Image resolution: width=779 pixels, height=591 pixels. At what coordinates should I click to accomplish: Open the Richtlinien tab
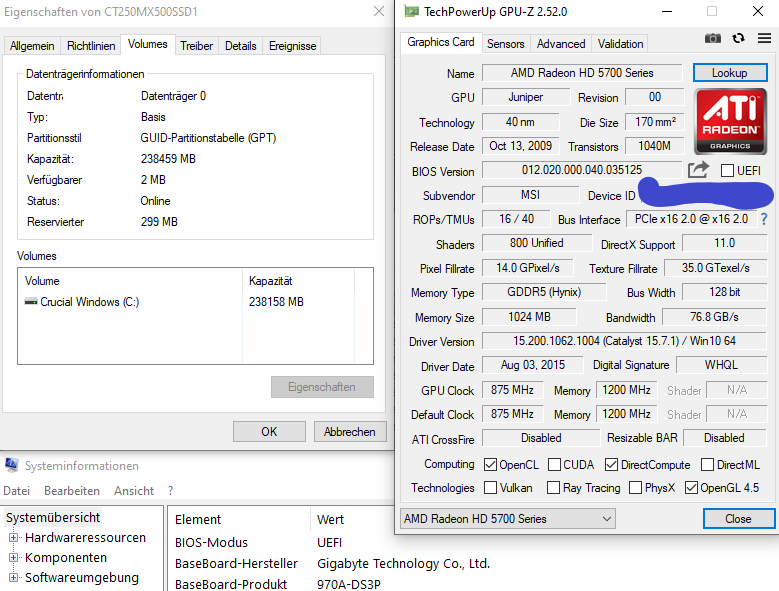point(91,46)
